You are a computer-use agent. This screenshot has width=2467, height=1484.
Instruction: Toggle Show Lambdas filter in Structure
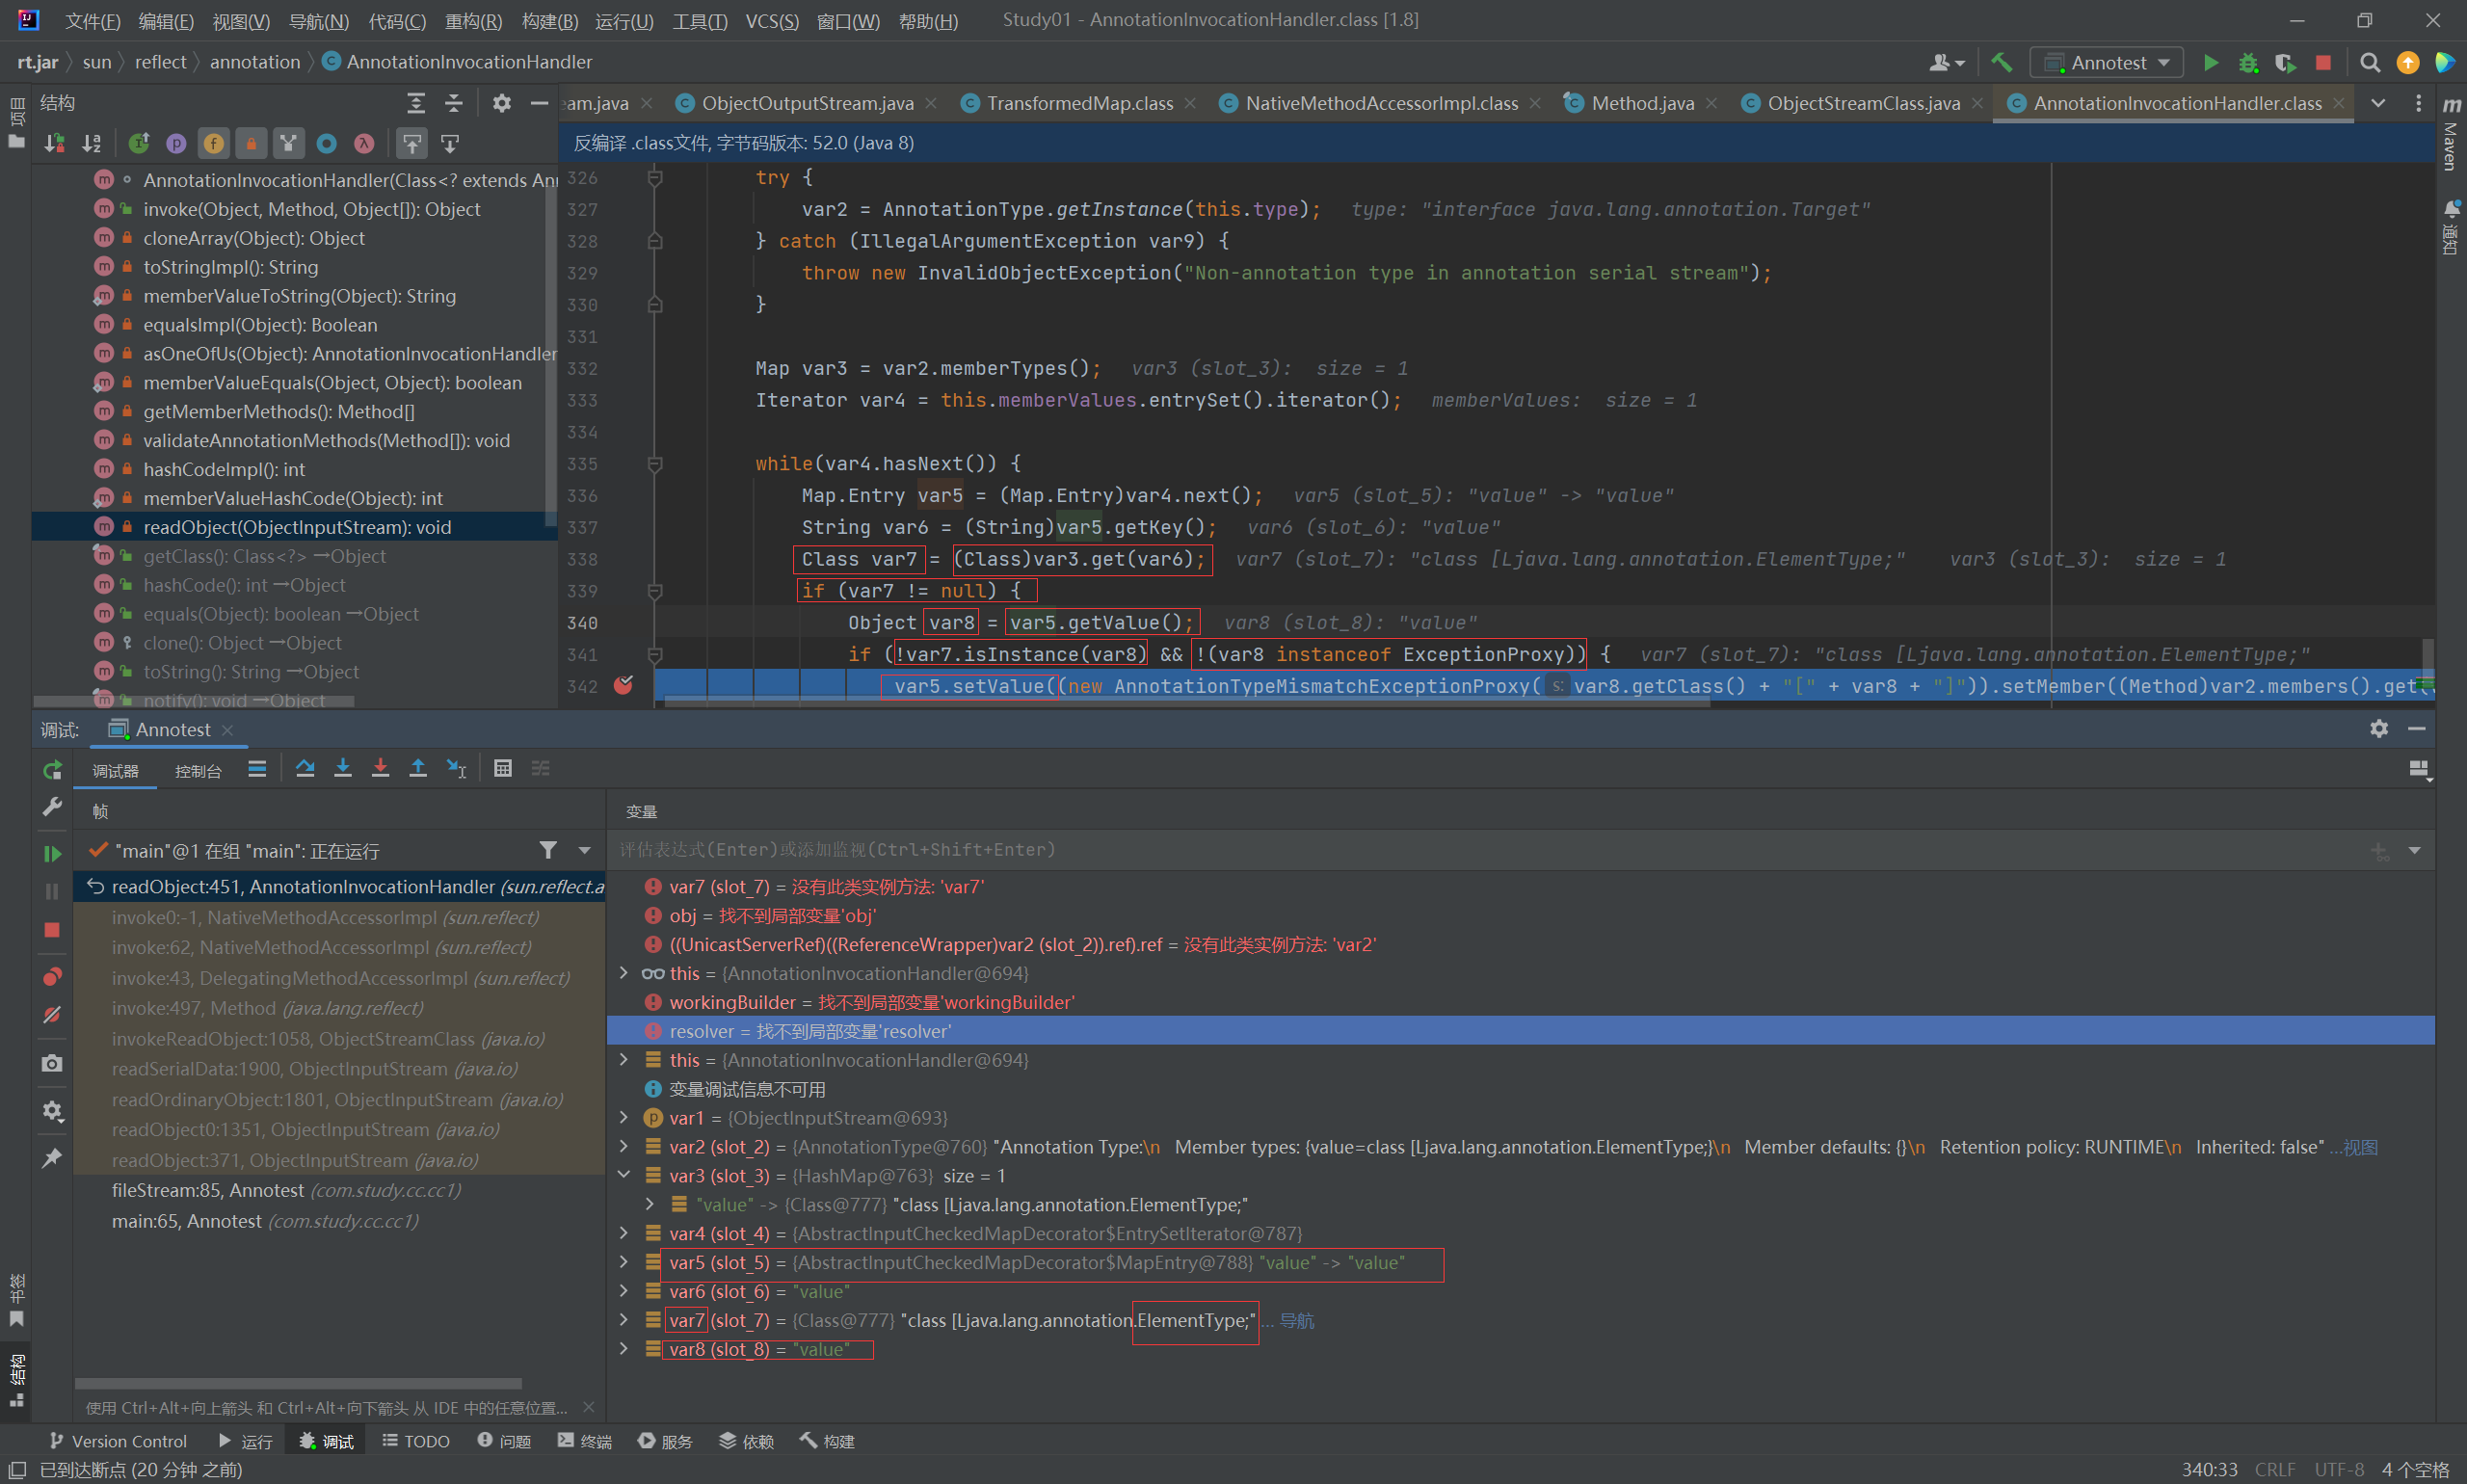tap(364, 144)
